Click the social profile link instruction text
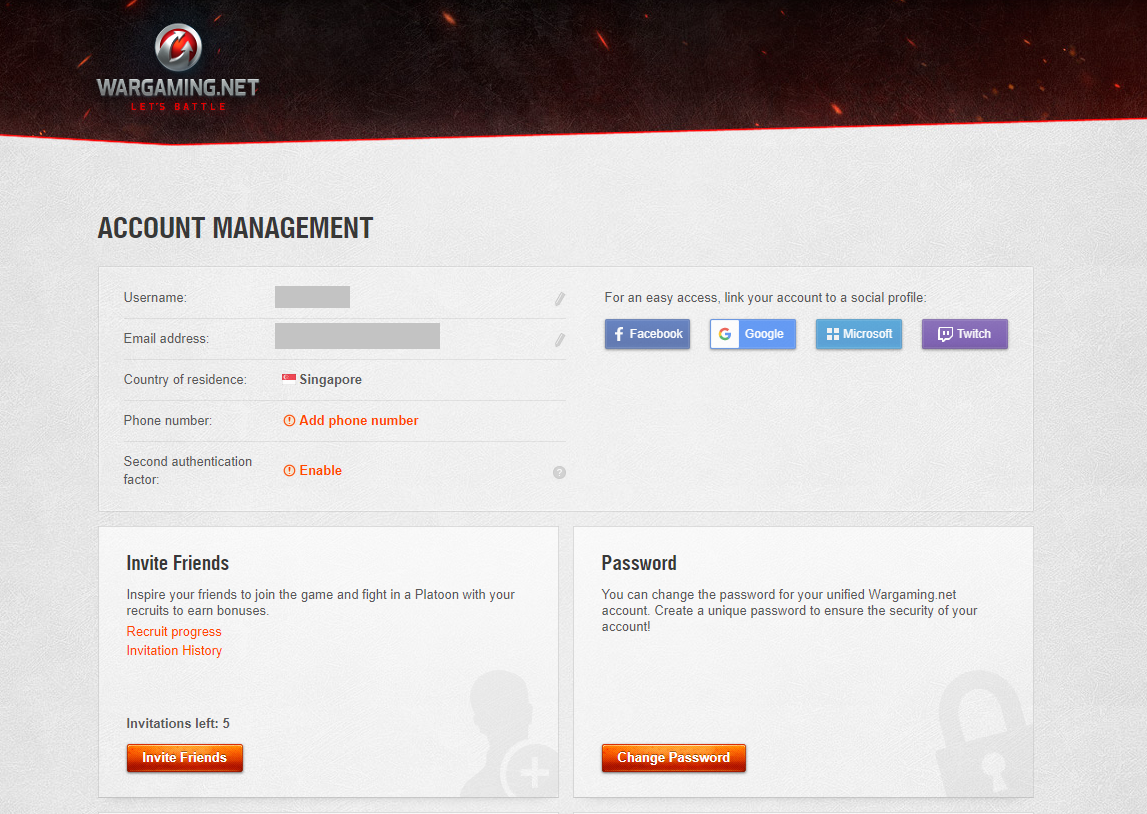The image size is (1147, 814). click(x=765, y=298)
